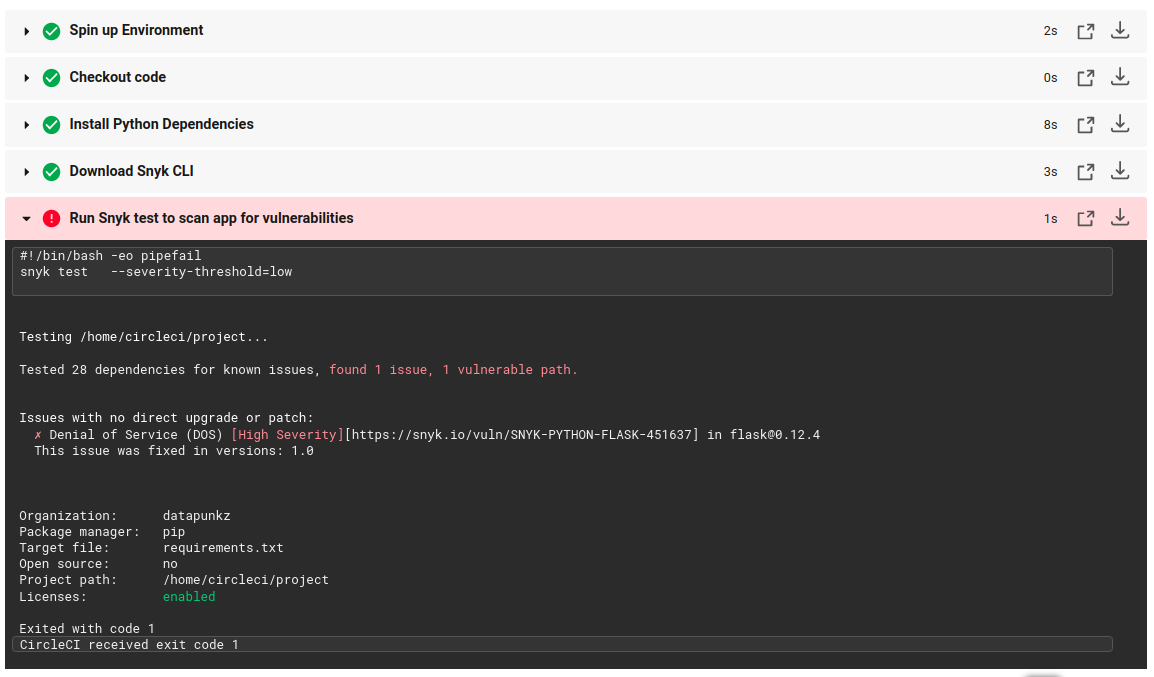1154x677 pixels.
Task: Expand the Install Python Dependencies step
Action: 25,124
